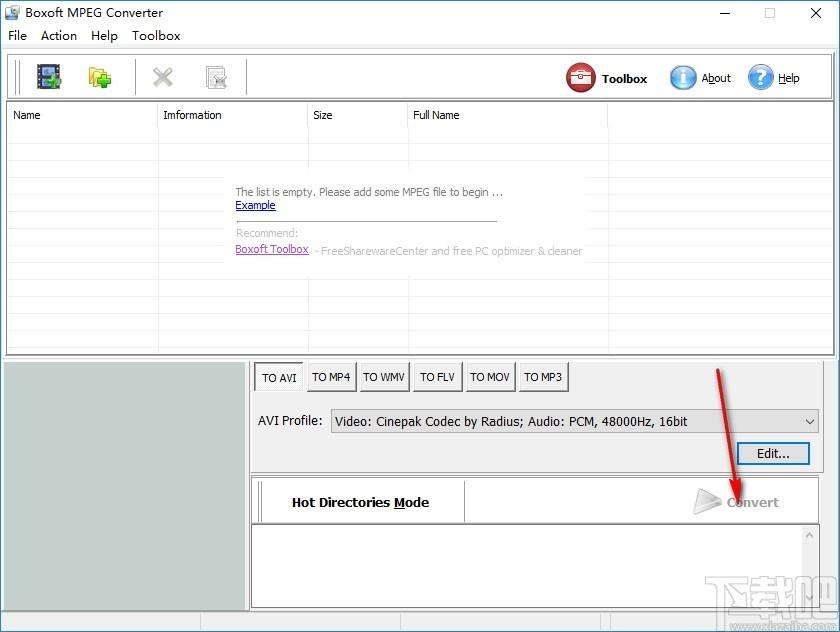The height and width of the screenshot is (632, 840).
Task: Click the Information column header
Action: [x=232, y=115]
